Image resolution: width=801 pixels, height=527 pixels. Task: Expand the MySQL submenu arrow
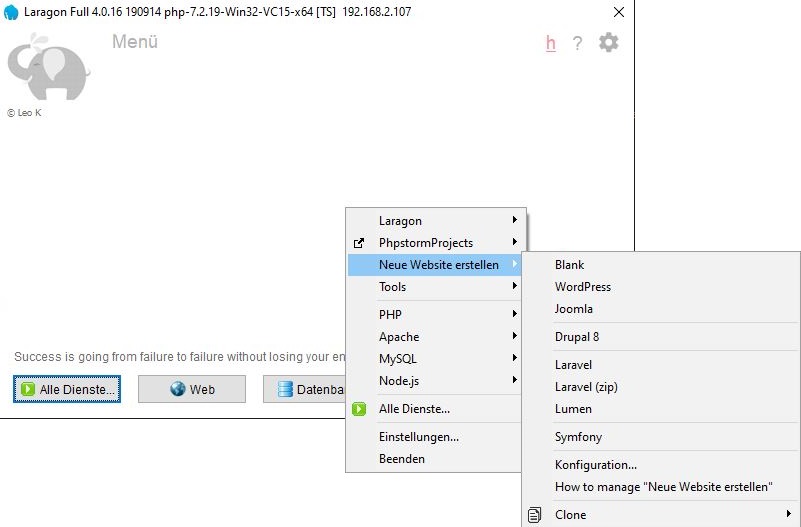pyautogui.click(x=514, y=357)
